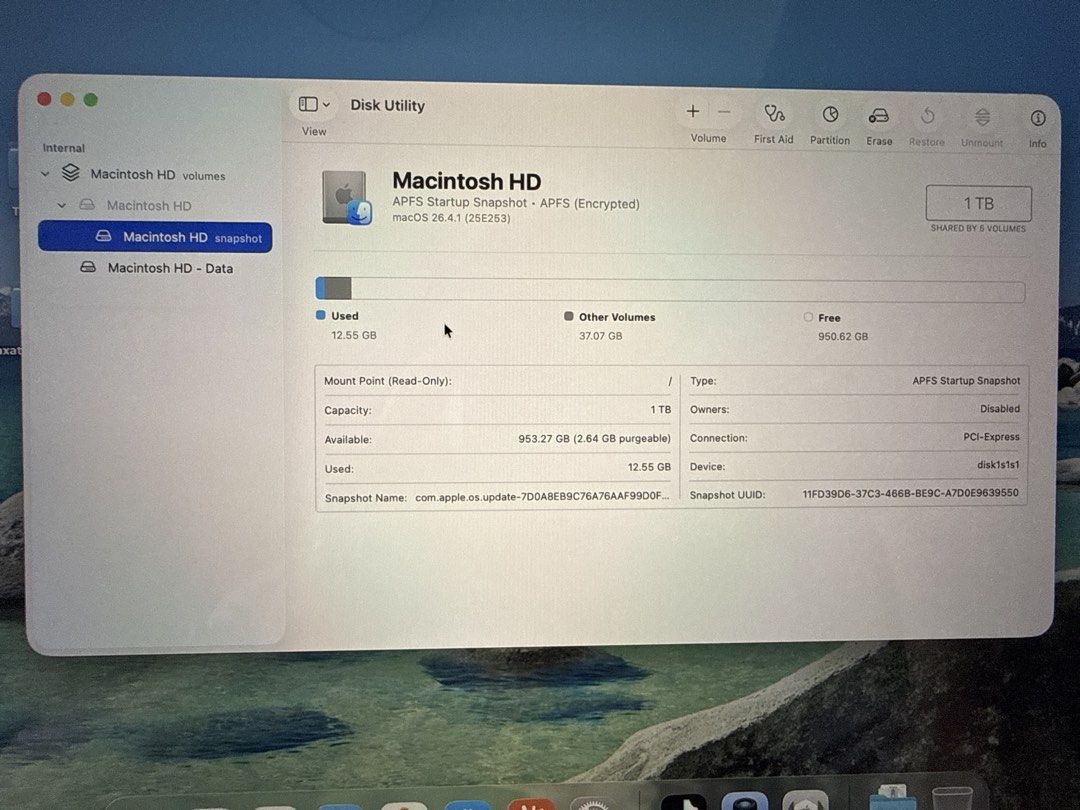
Task: Delete volume with the minus button
Action: pos(724,112)
